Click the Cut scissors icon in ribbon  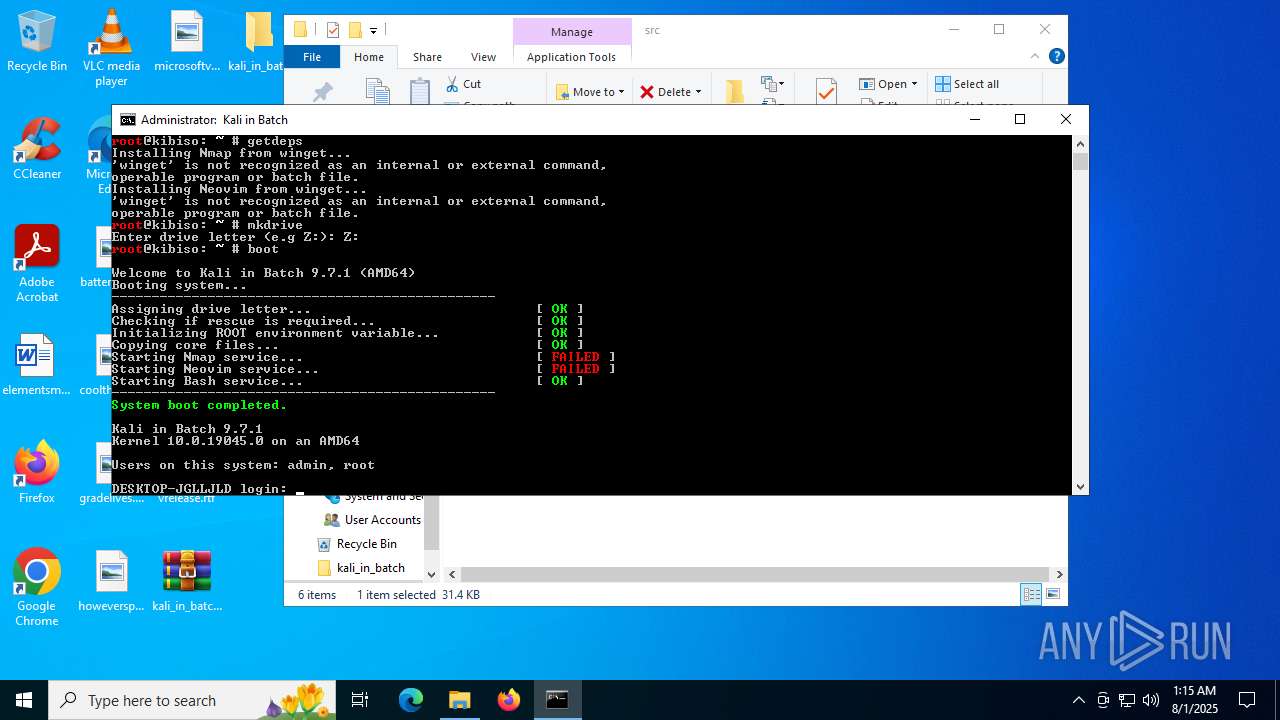tap(452, 84)
